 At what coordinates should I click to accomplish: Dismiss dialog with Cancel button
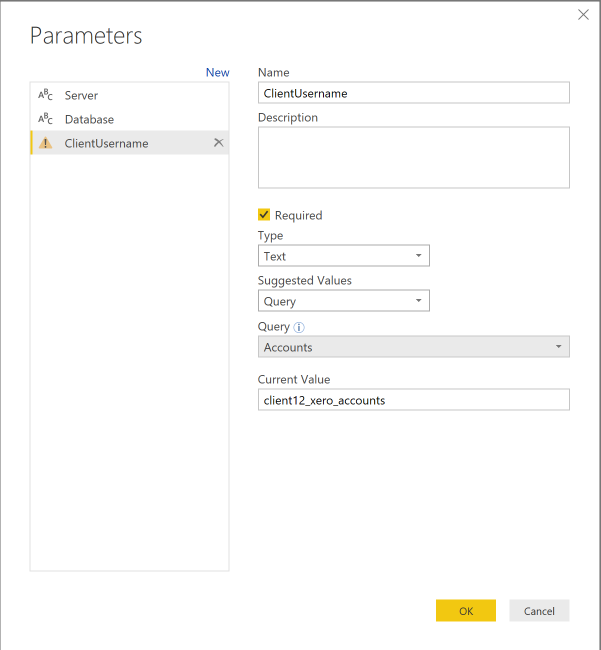[x=539, y=610]
